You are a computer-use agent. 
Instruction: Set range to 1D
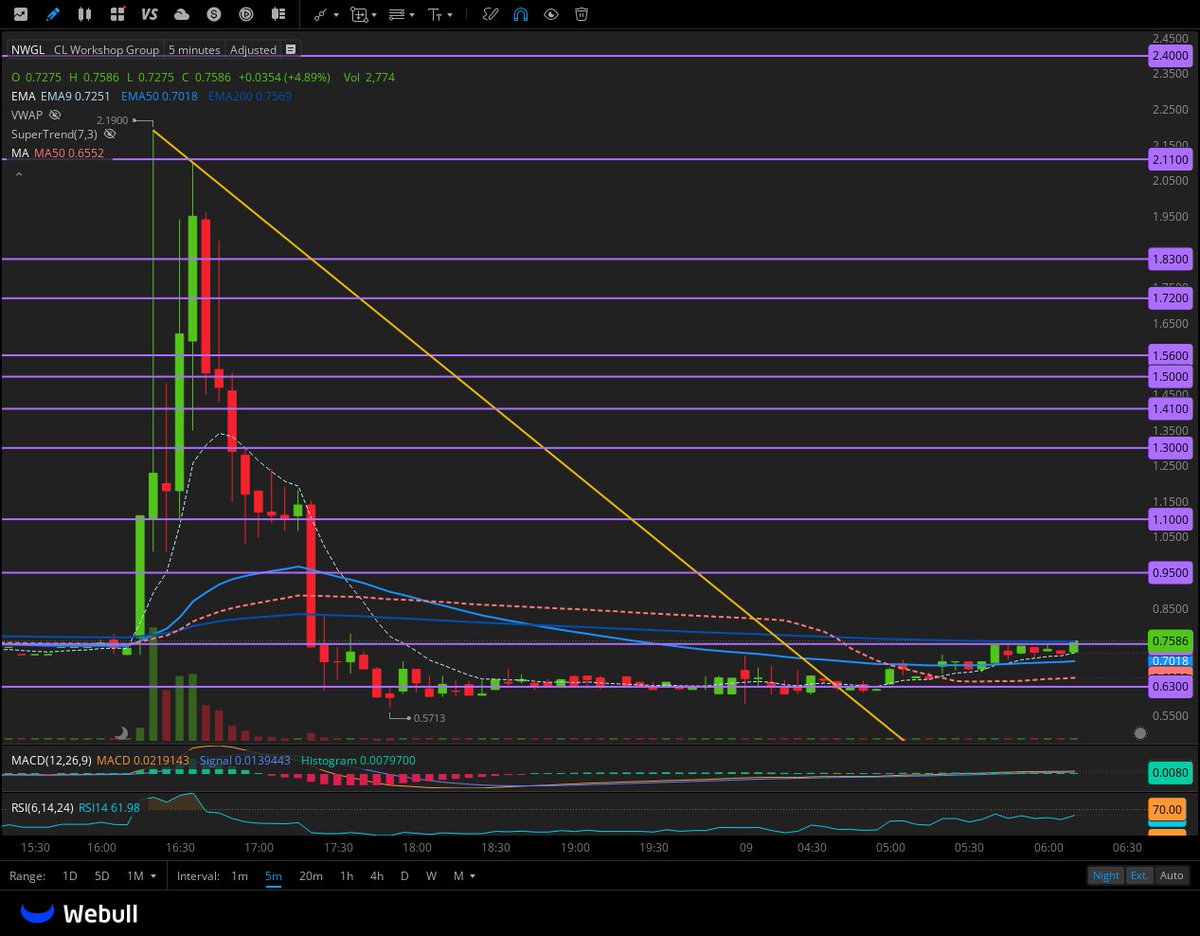(x=70, y=876)
